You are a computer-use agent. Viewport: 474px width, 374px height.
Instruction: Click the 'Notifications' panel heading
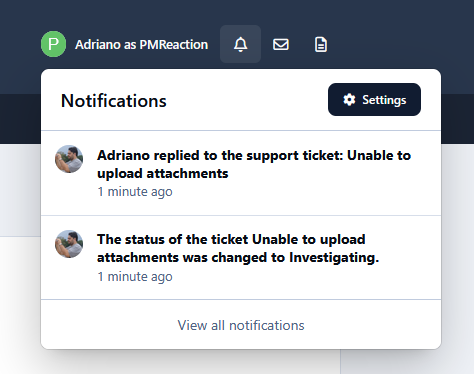pyautogui.click(x=114, y=101)
